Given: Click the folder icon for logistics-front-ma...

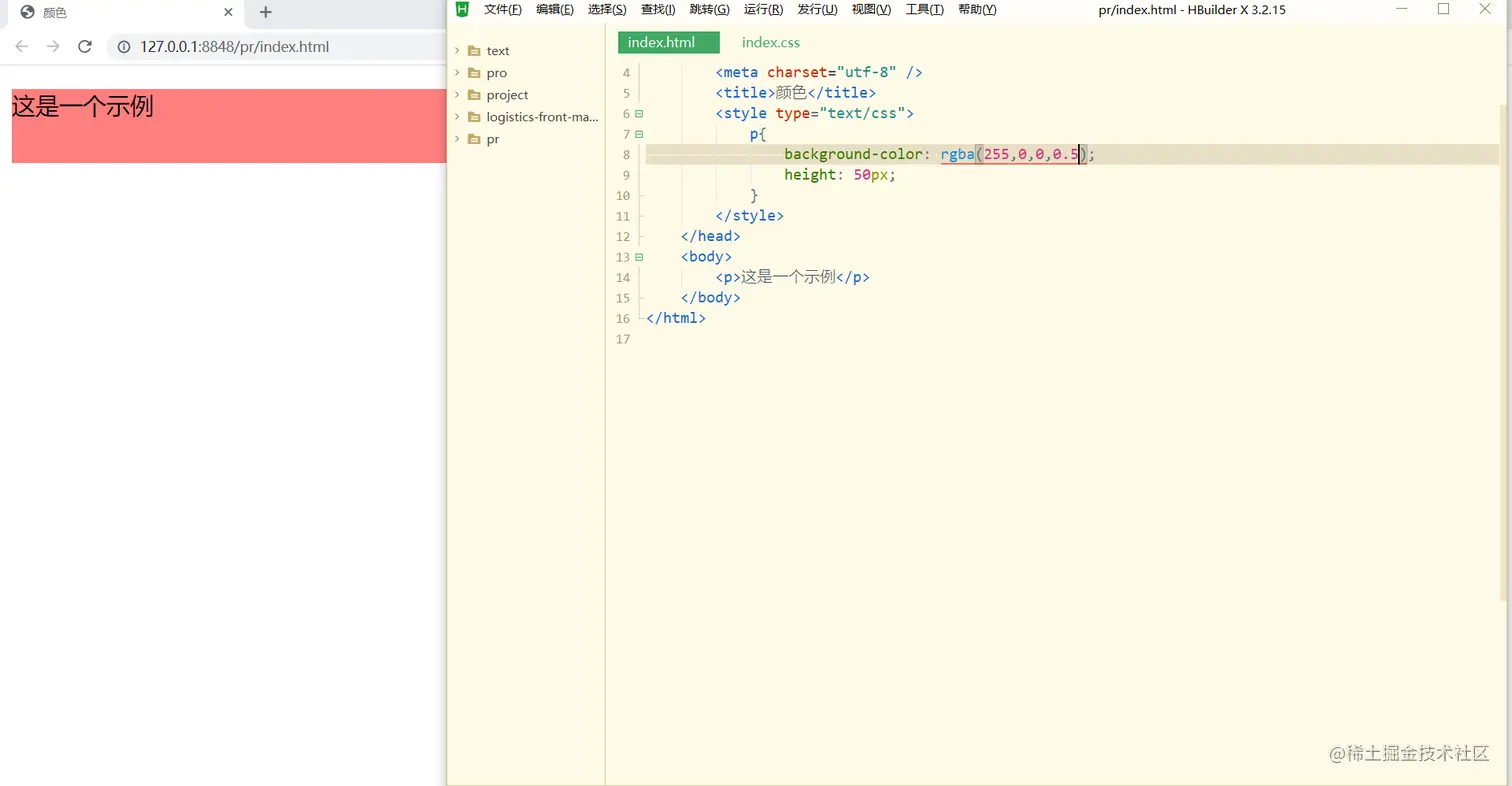Looking at the screenshot, I should (x=474, y=117).
